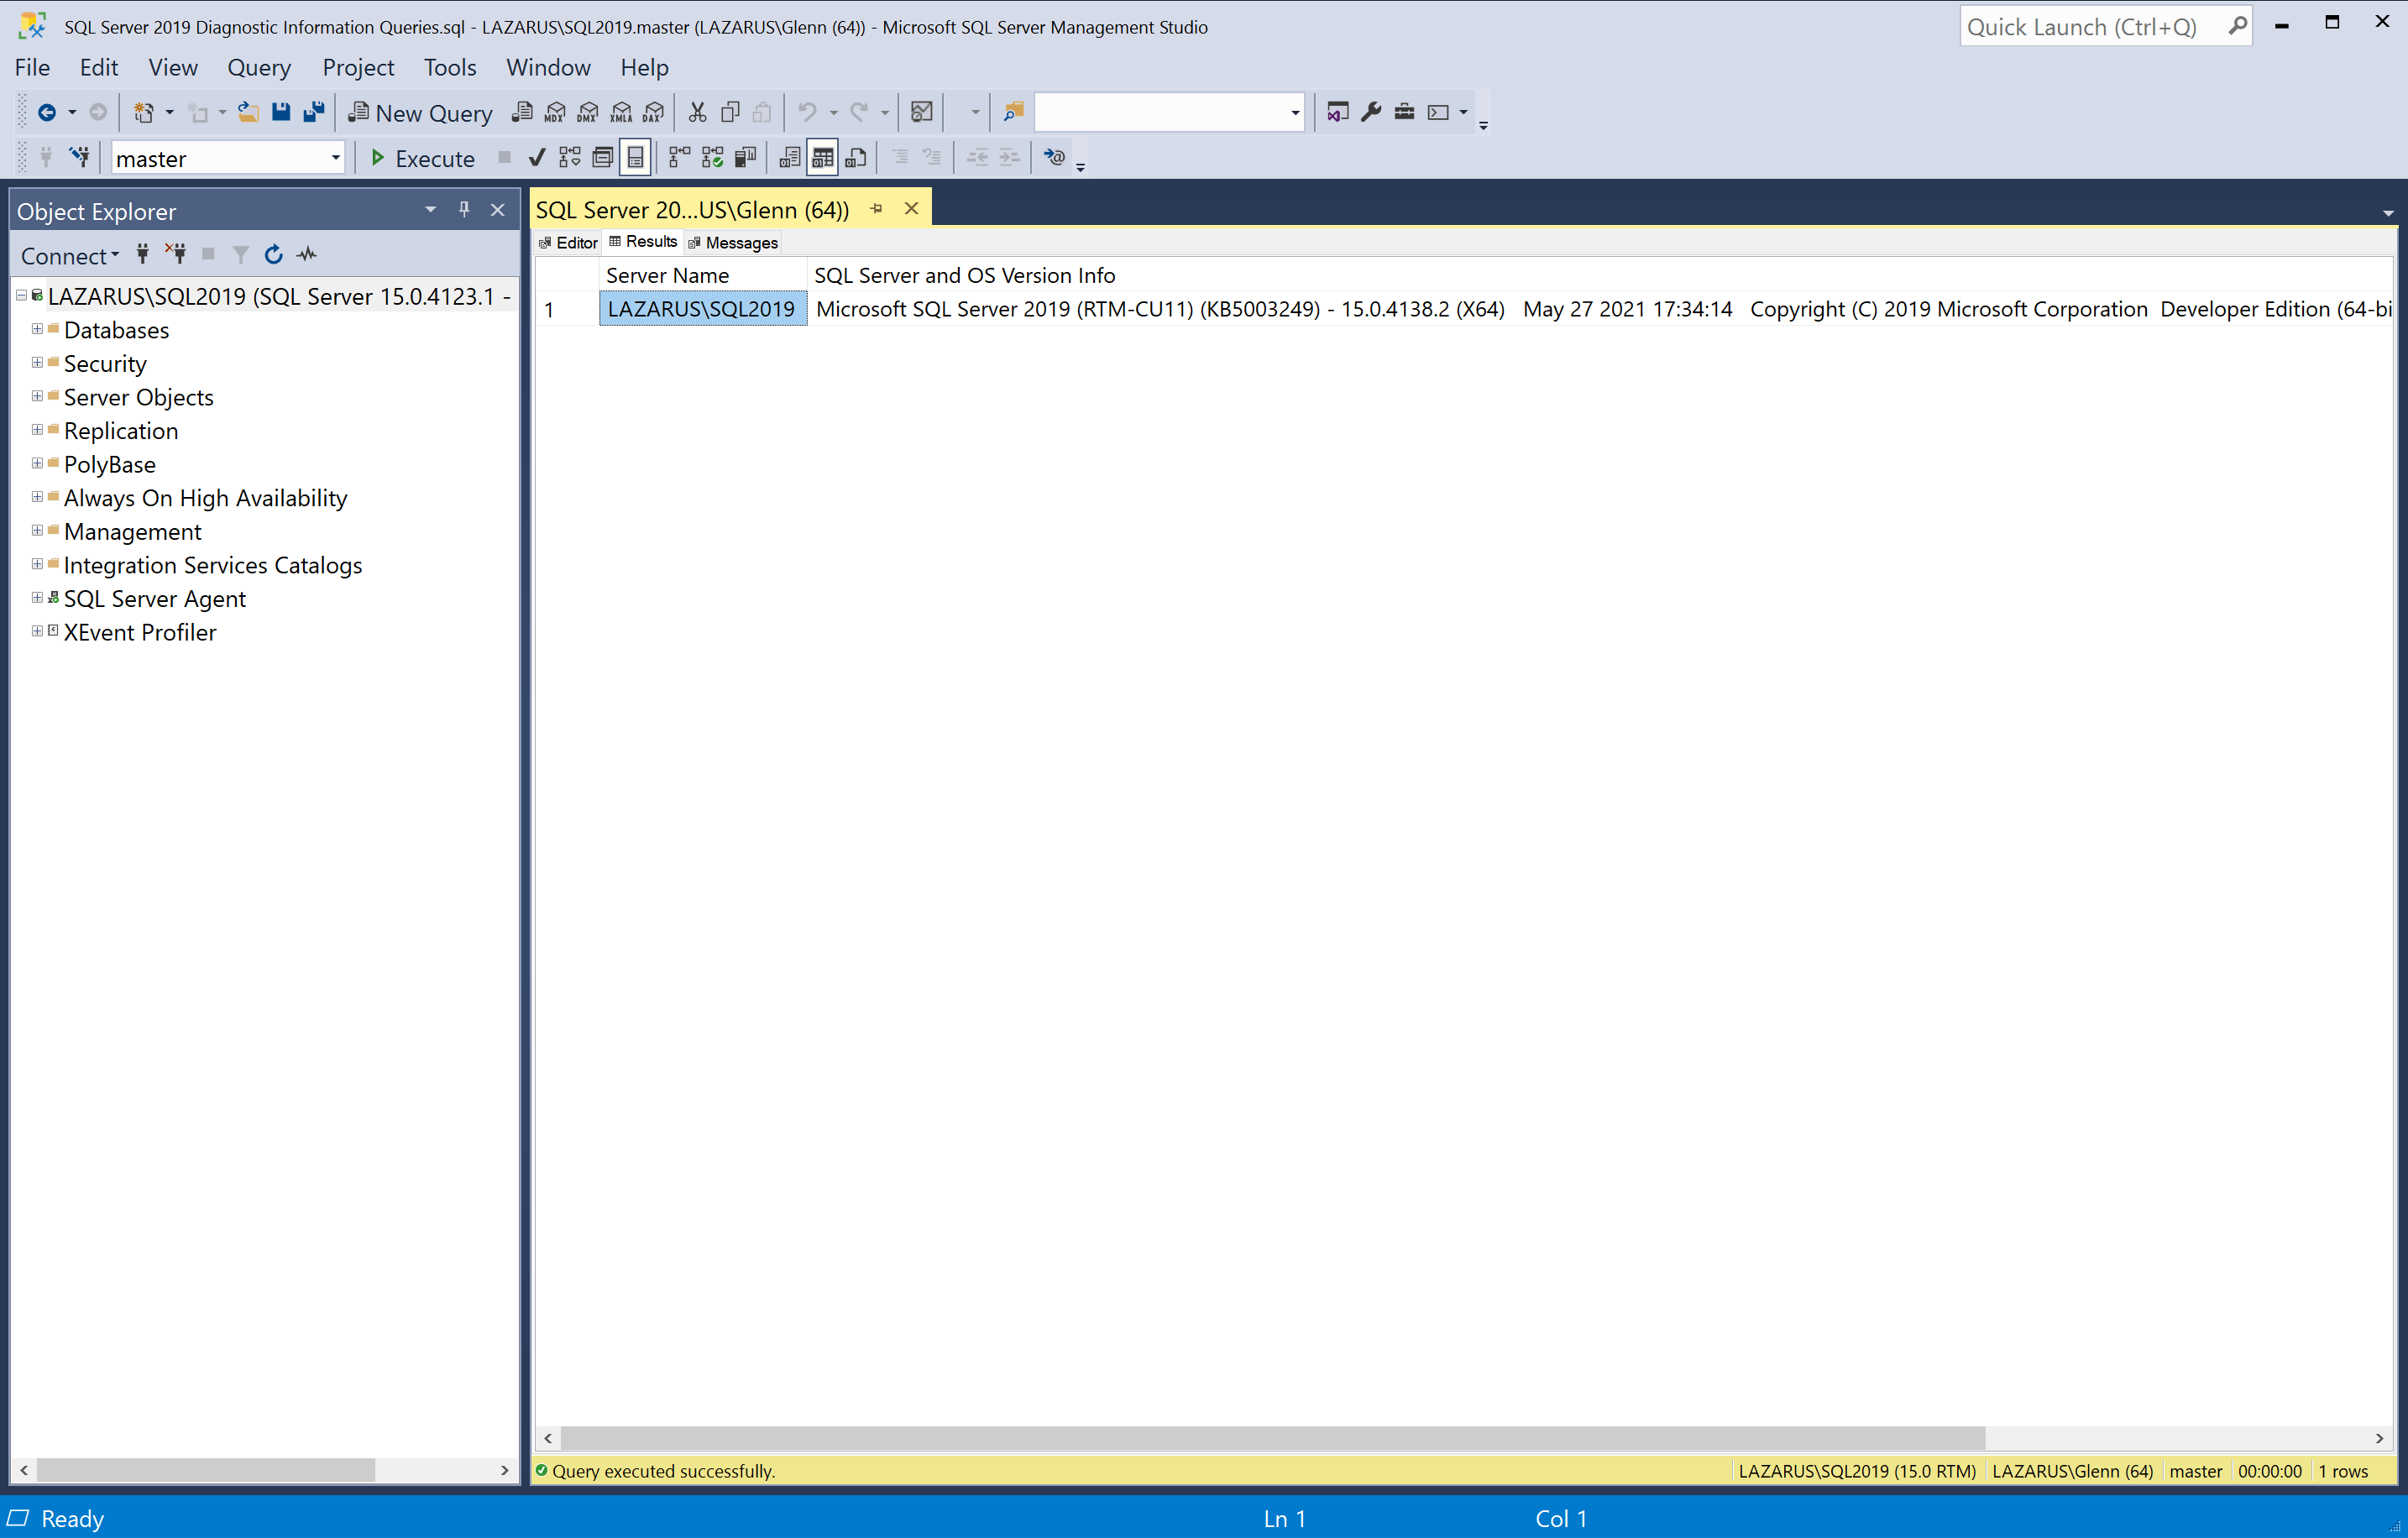This screenshot has width=2408, height=1538.
Task: Click the Execute button
Action: point(422,158)
